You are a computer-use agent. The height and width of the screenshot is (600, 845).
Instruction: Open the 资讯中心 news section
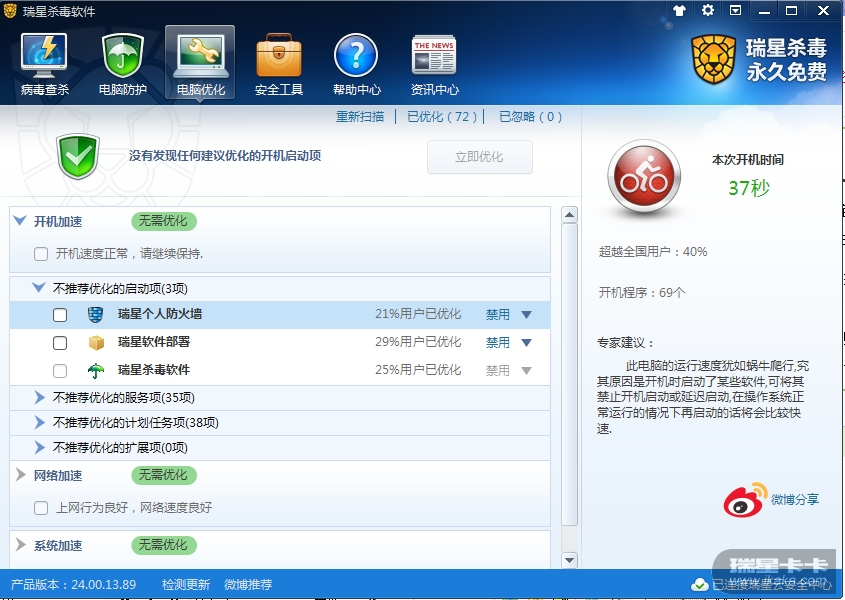434,63
